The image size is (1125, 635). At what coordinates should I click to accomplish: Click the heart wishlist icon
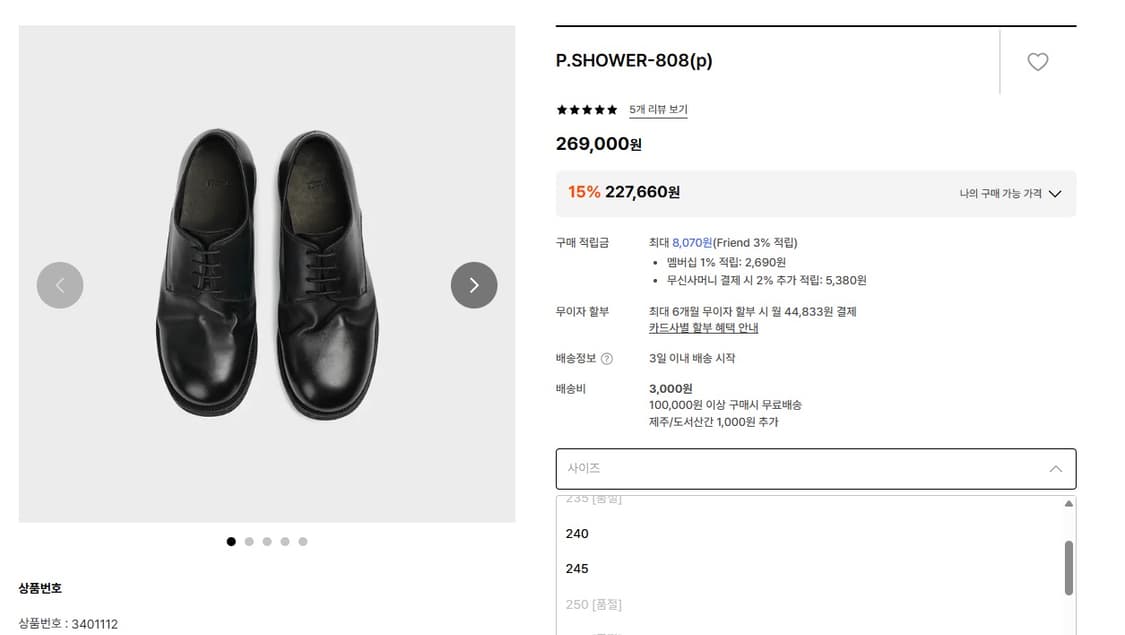[x=1038, y=62]
